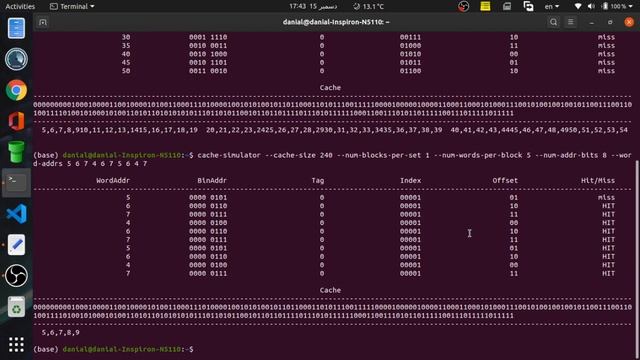The width and height of the screenshot is (640, 360).
Task: Click the WordAddr column header in the lower table
Action: click(x=113, y=180)
